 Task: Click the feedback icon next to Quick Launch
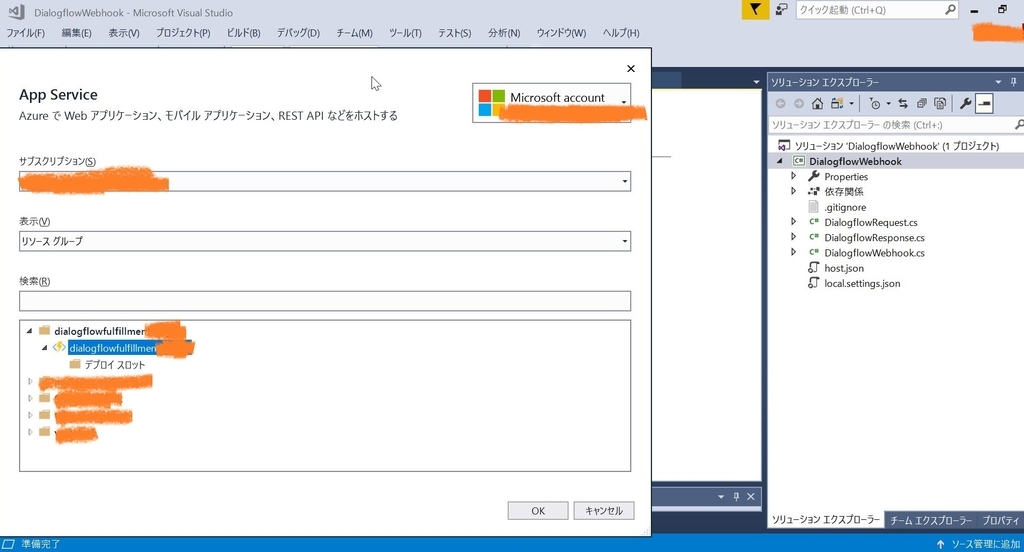(x=782, y=9)
